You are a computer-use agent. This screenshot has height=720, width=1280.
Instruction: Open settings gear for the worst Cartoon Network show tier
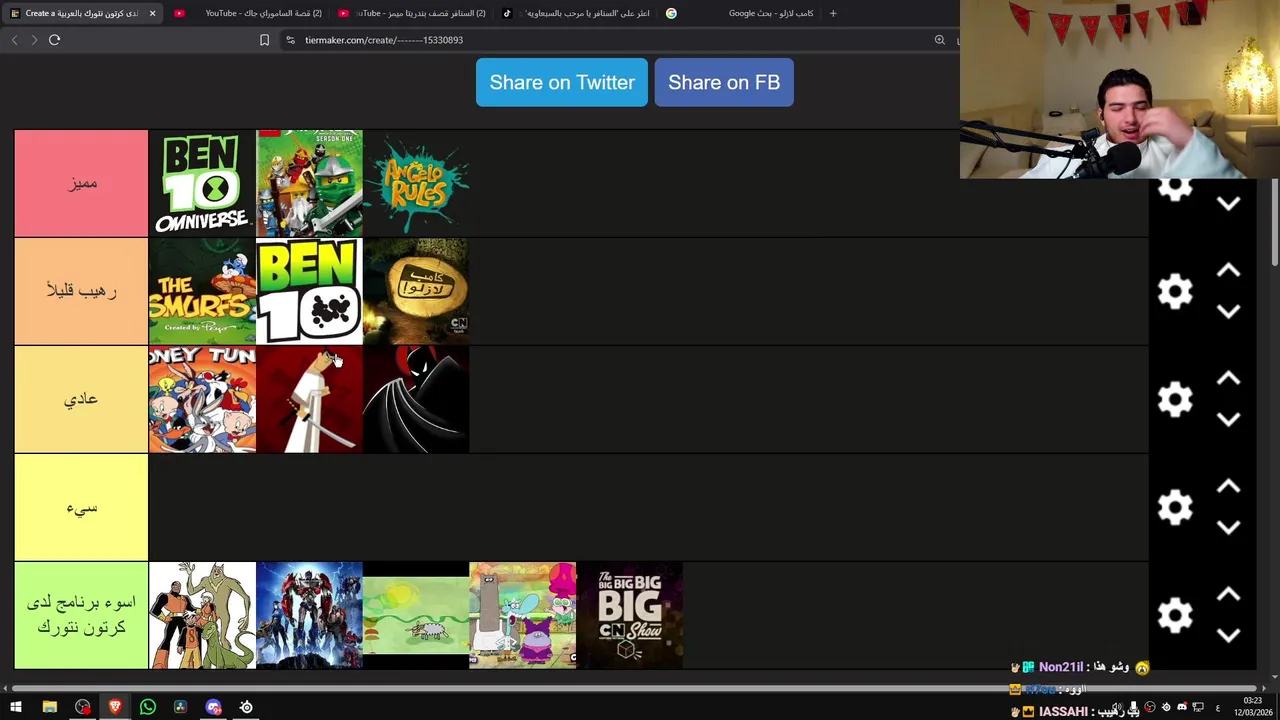[1175, 615]
